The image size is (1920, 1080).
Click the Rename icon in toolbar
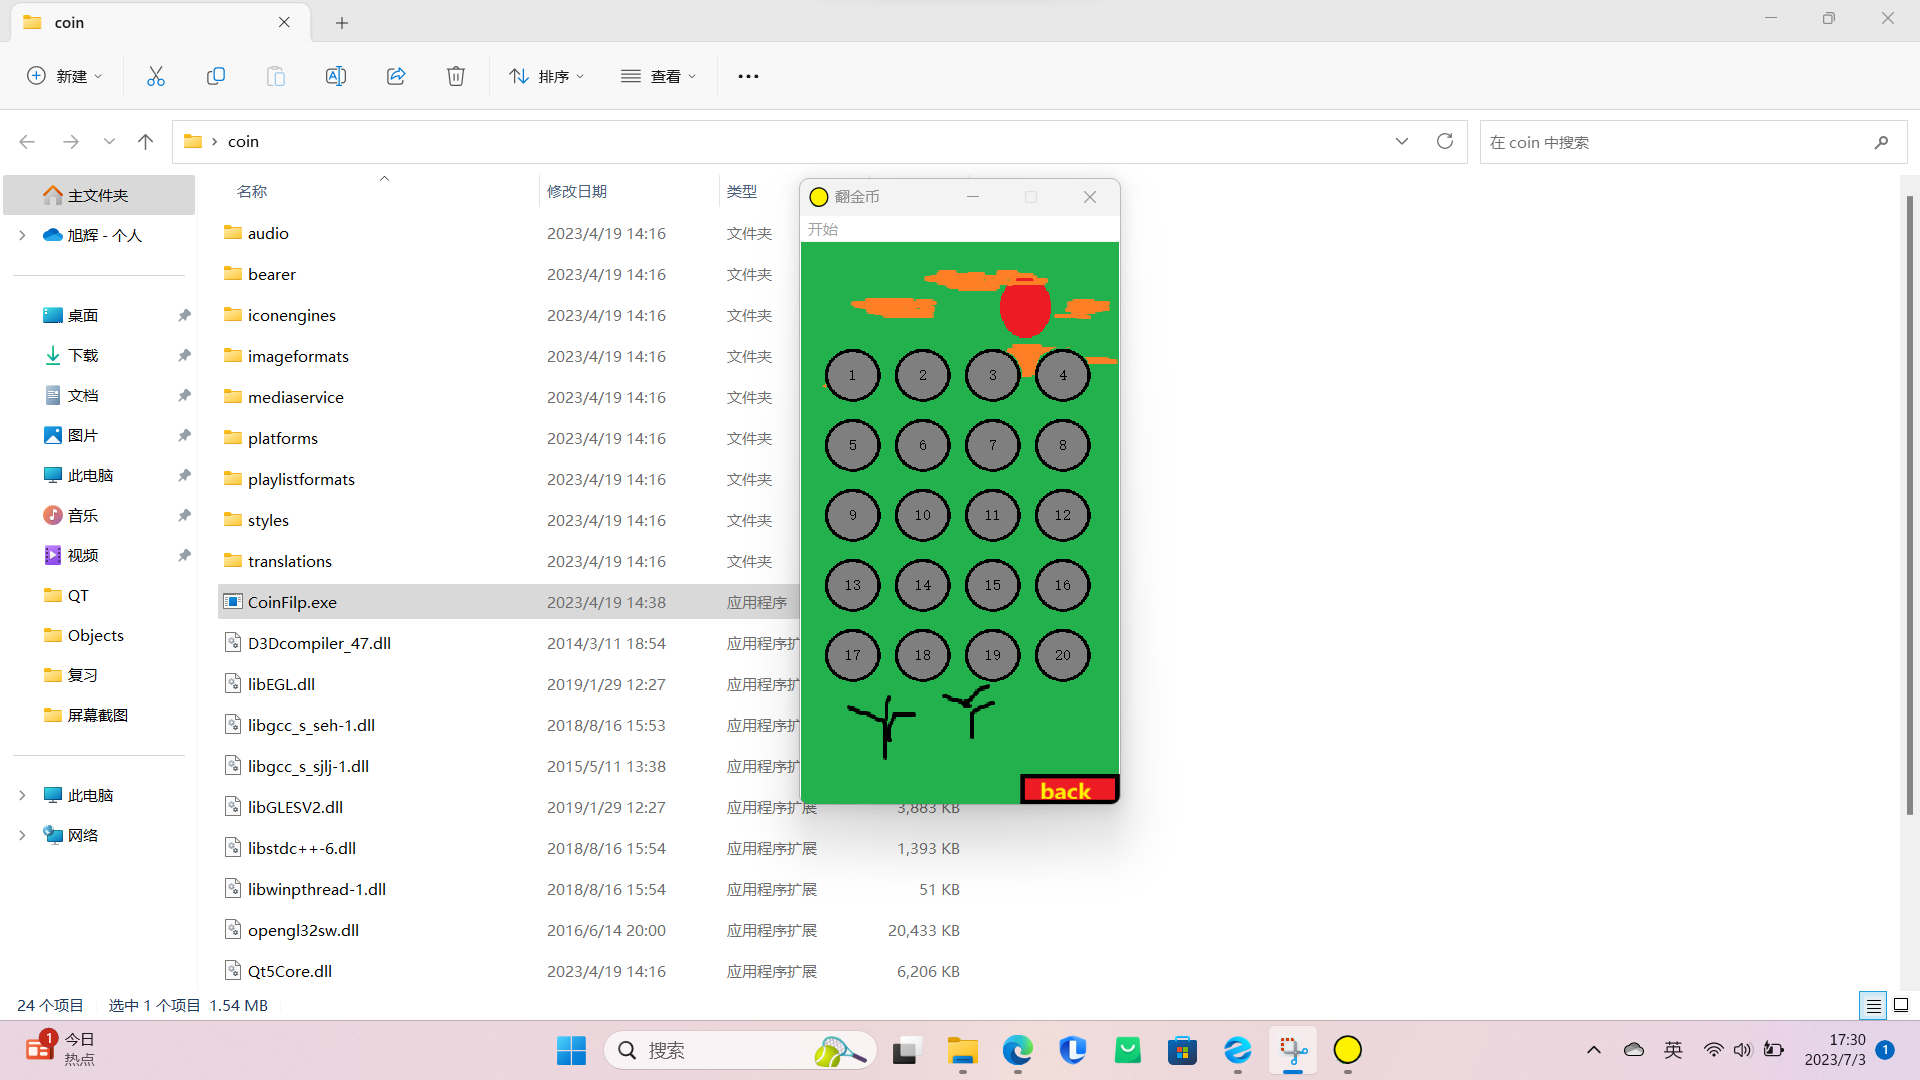click(x=336, y=76)
